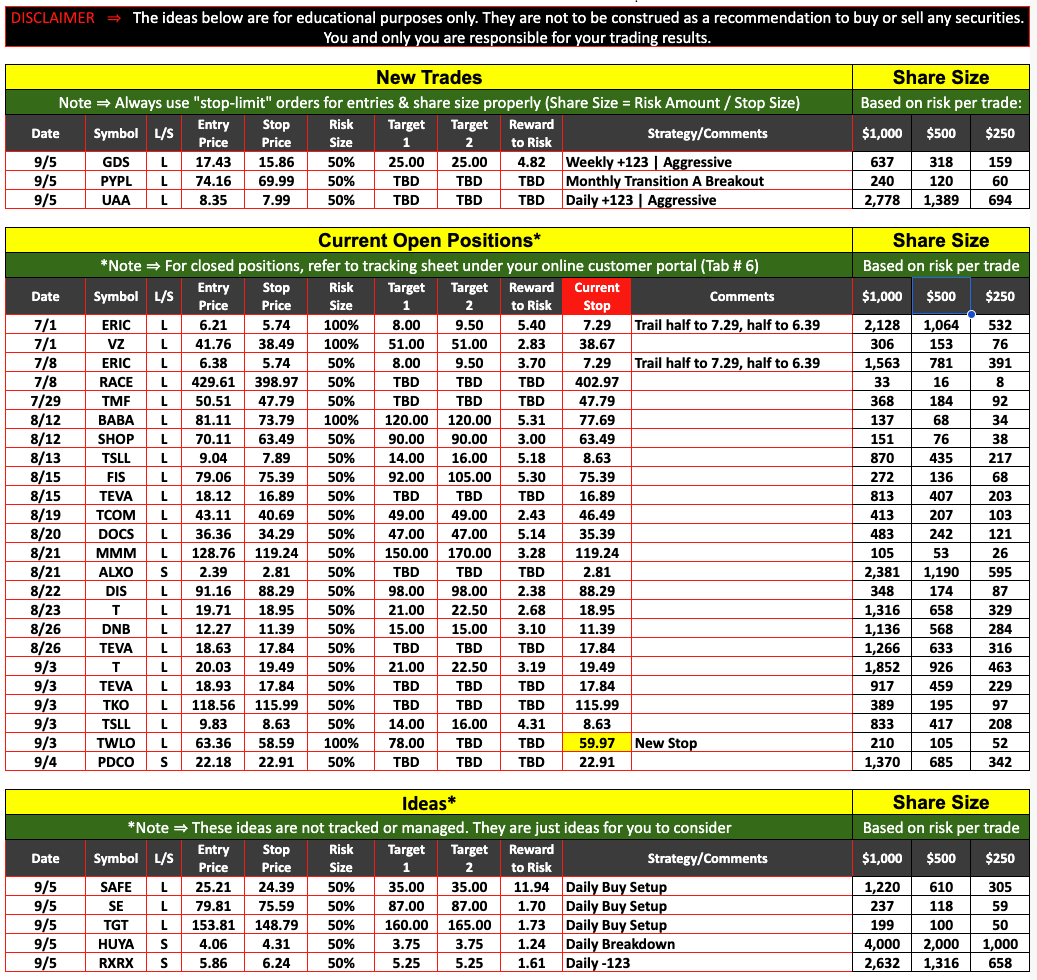Select the GDS symbol cell in New Trades

[116, 162]
